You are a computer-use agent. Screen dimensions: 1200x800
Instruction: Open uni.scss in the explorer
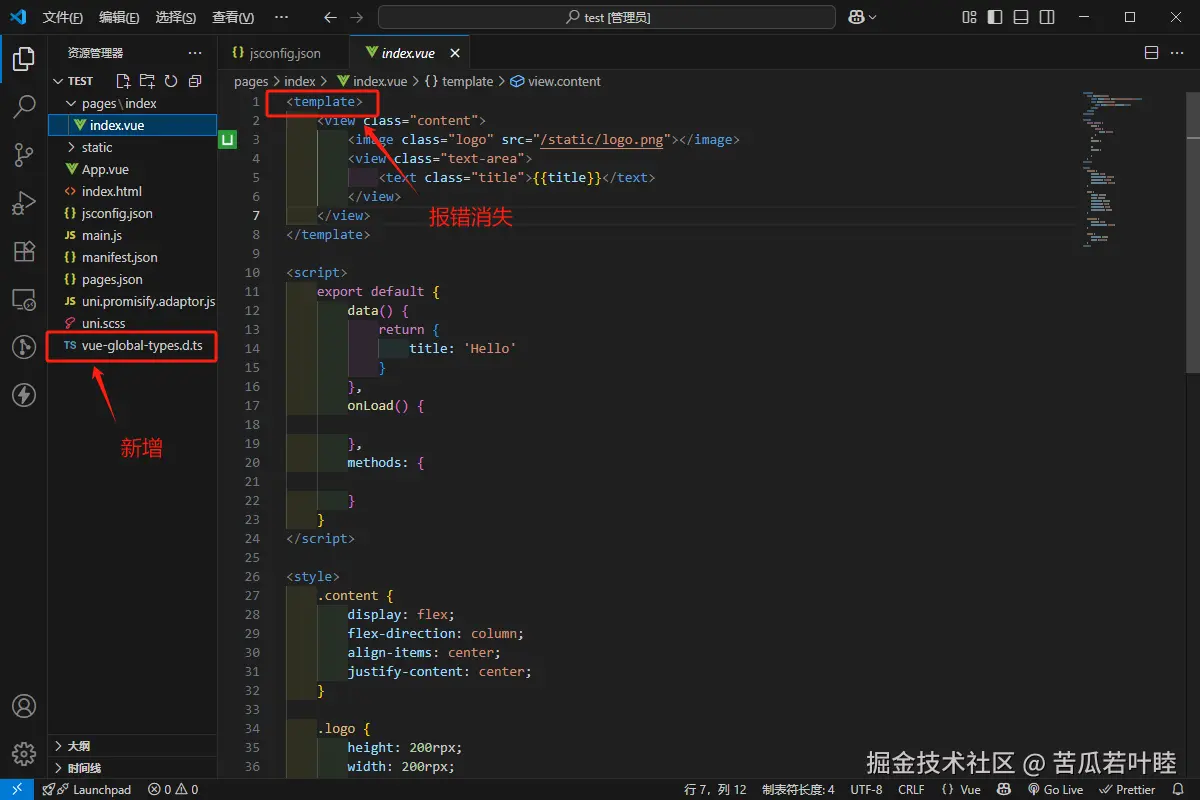[132, 323]
